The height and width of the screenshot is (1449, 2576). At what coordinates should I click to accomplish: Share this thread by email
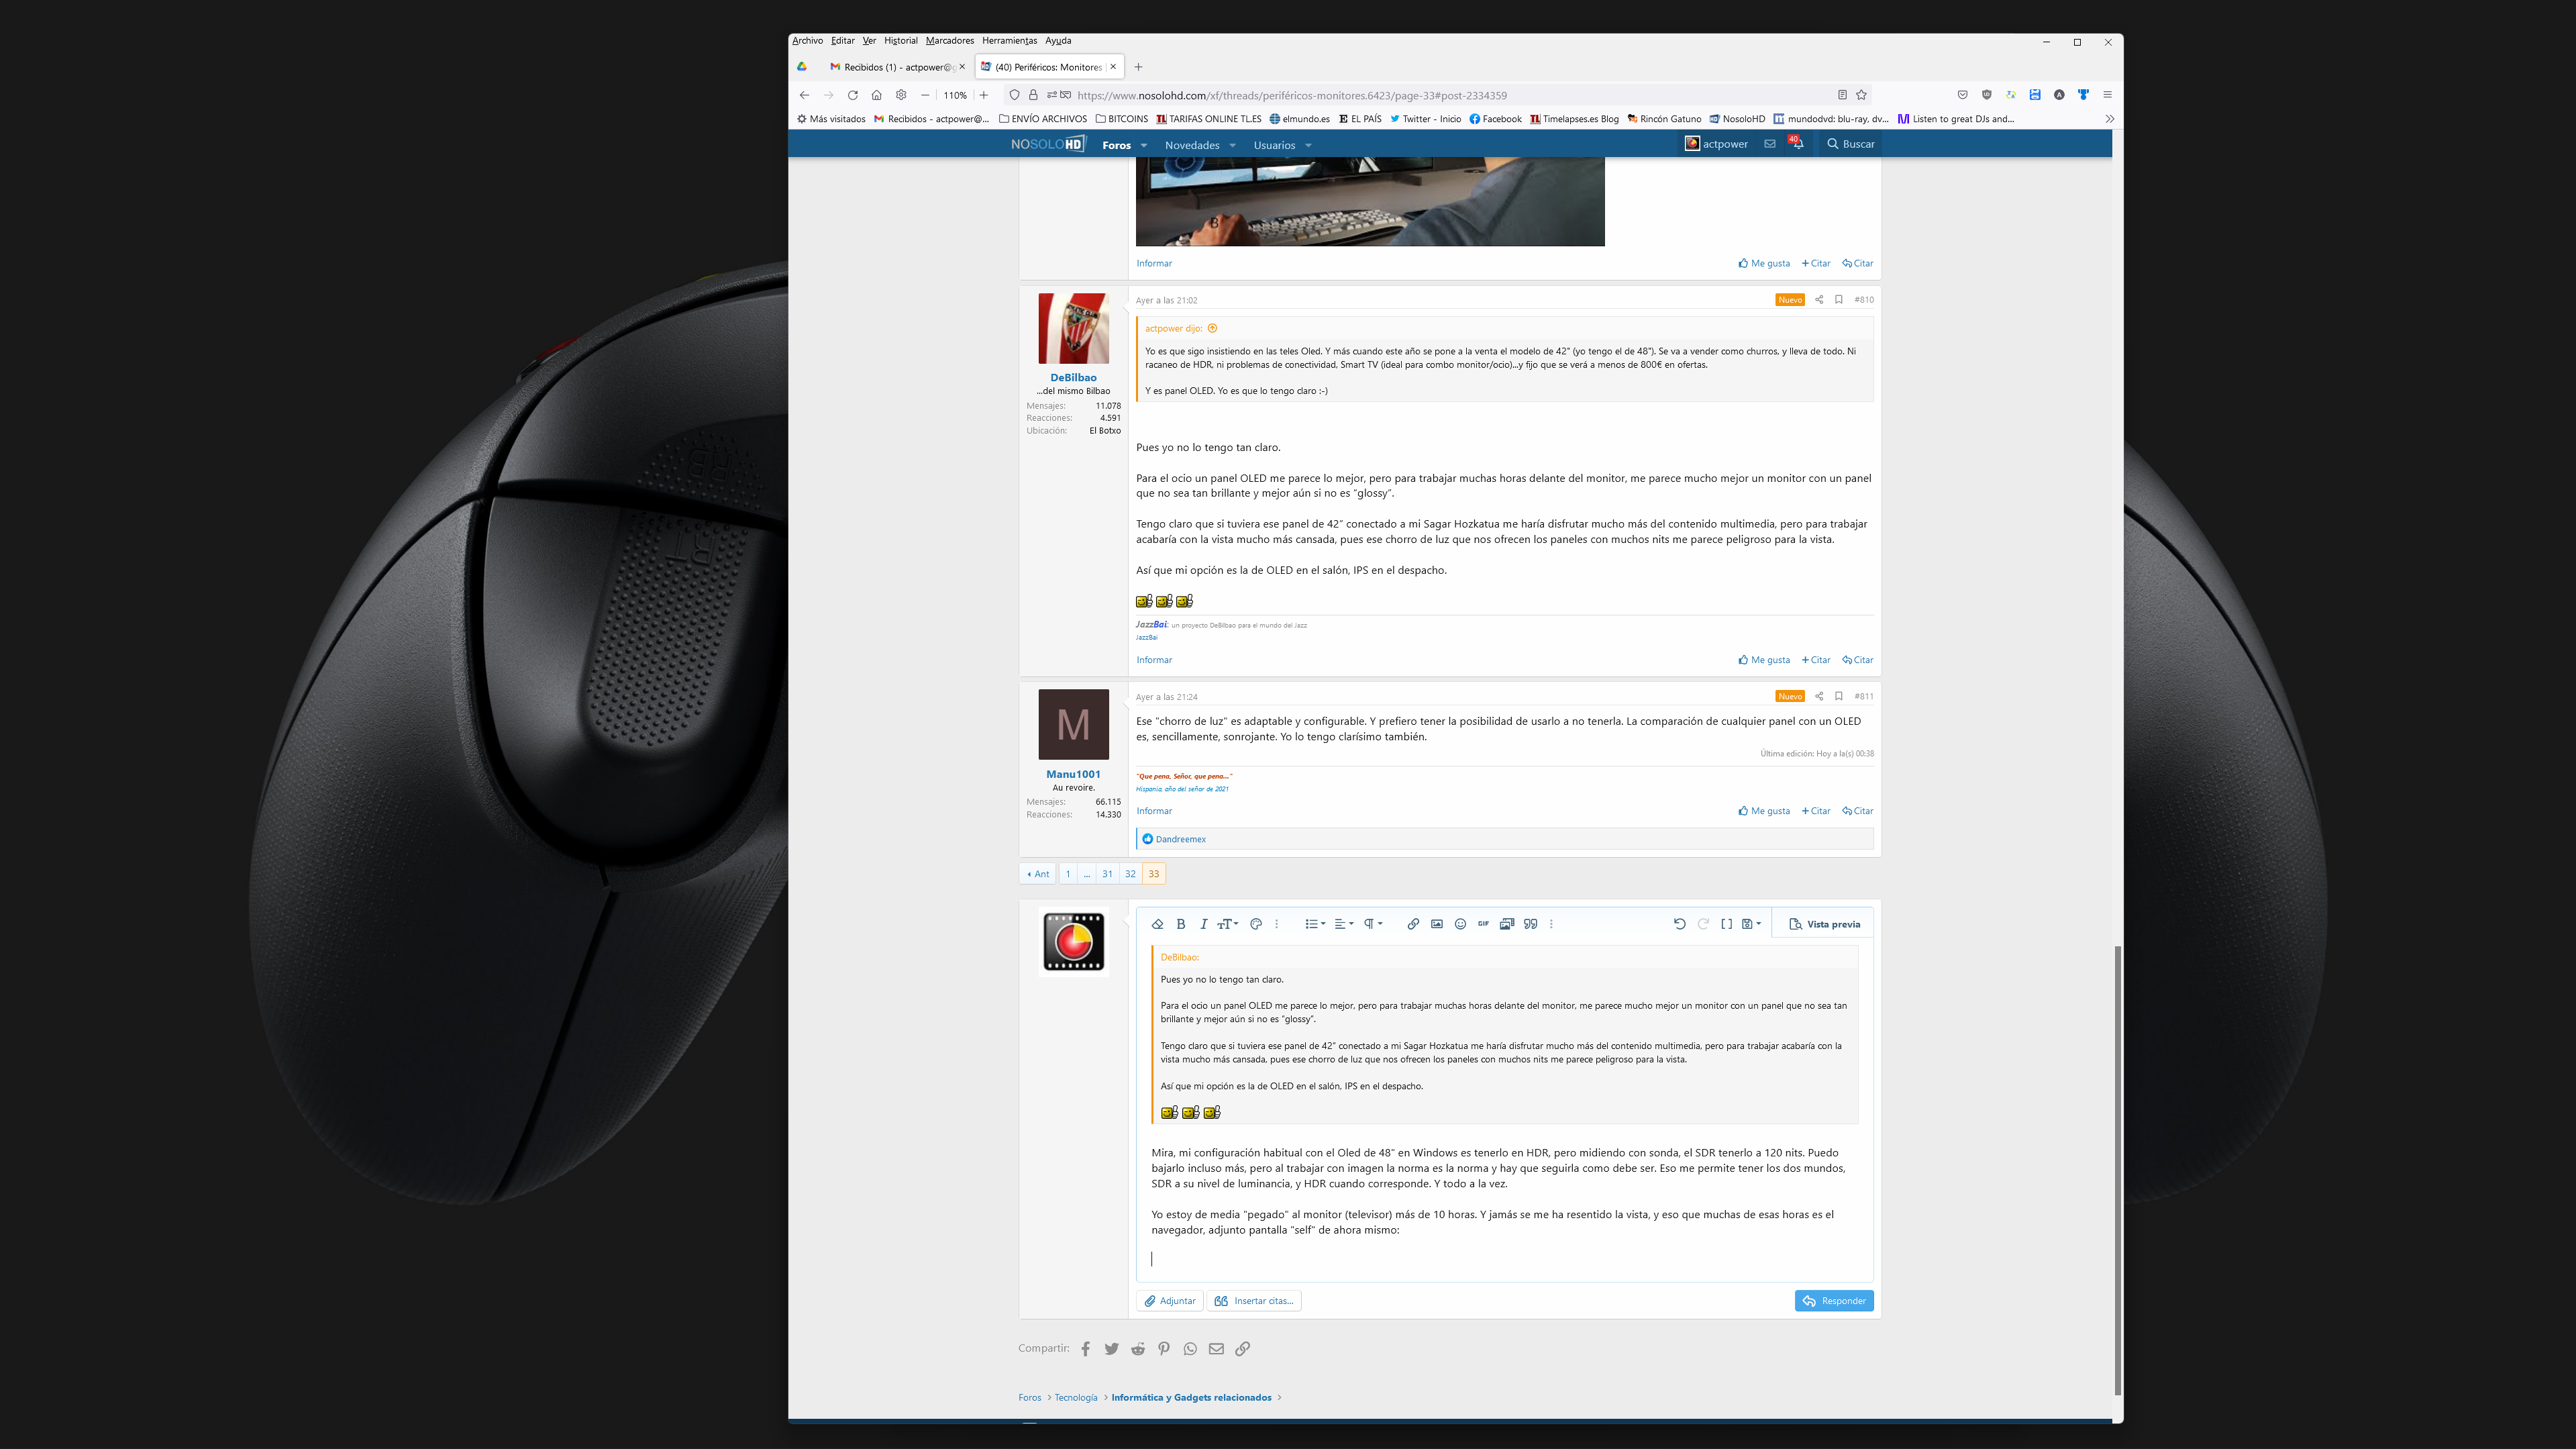[x=1216, y=1349]
